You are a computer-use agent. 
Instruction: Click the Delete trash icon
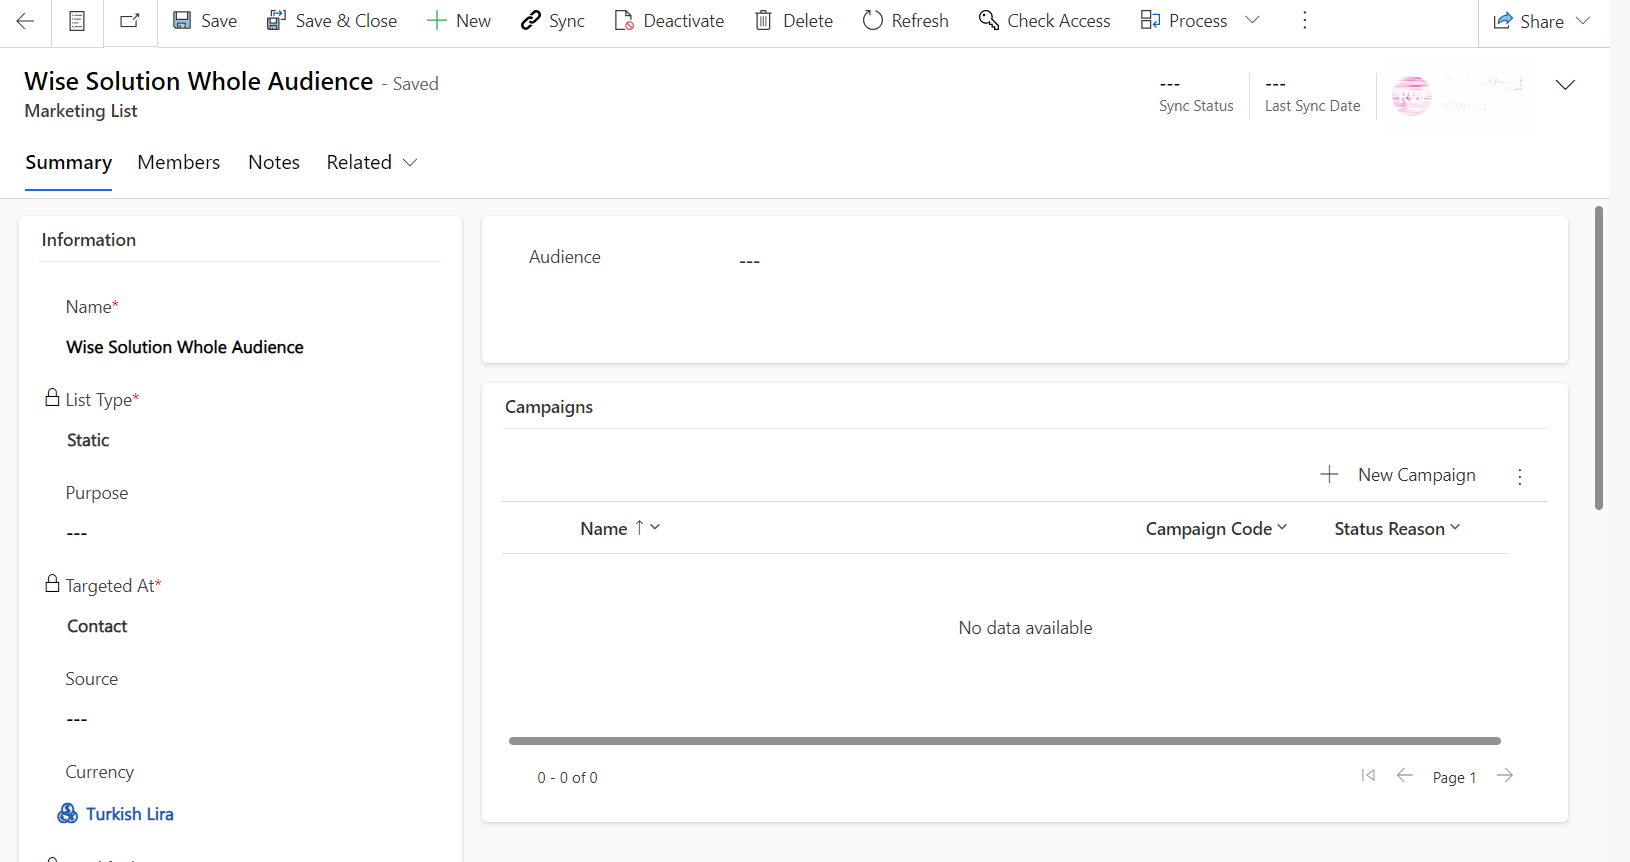point(763,21)
